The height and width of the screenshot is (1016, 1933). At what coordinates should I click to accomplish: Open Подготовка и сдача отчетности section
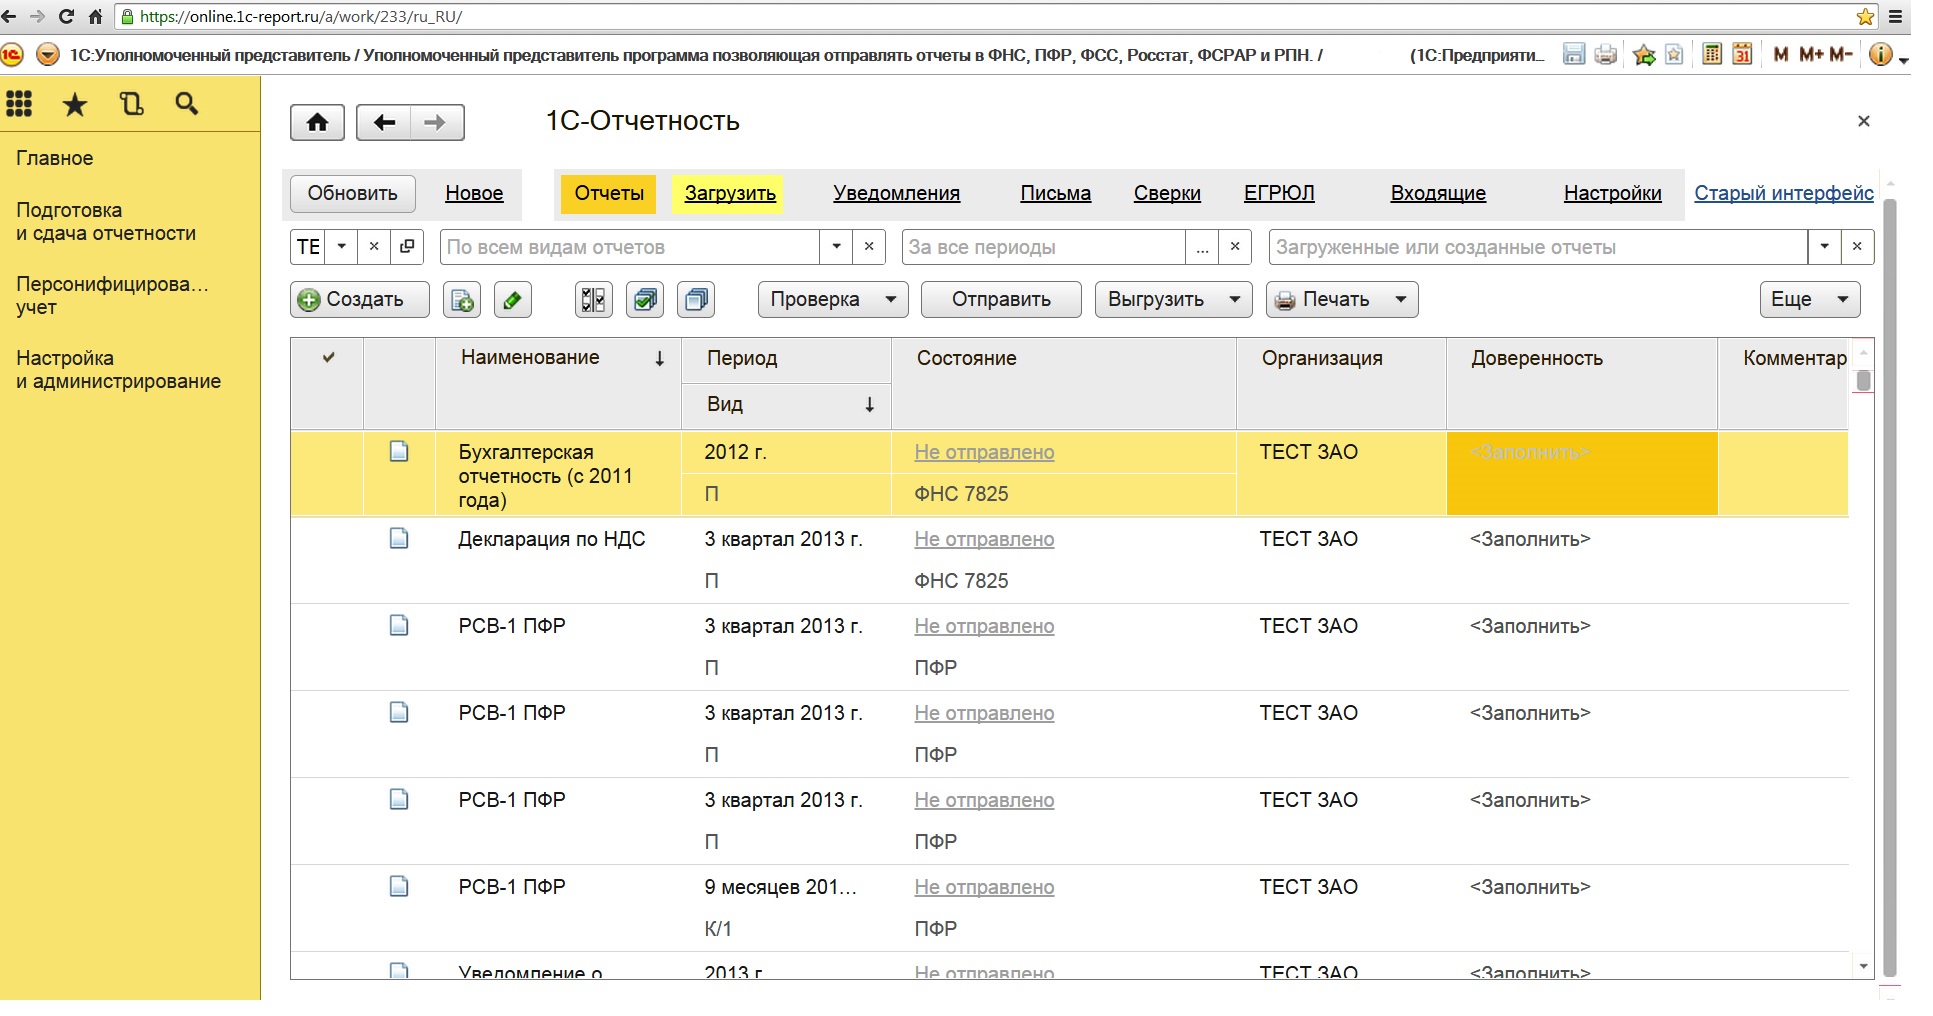[x=106, y=222]
